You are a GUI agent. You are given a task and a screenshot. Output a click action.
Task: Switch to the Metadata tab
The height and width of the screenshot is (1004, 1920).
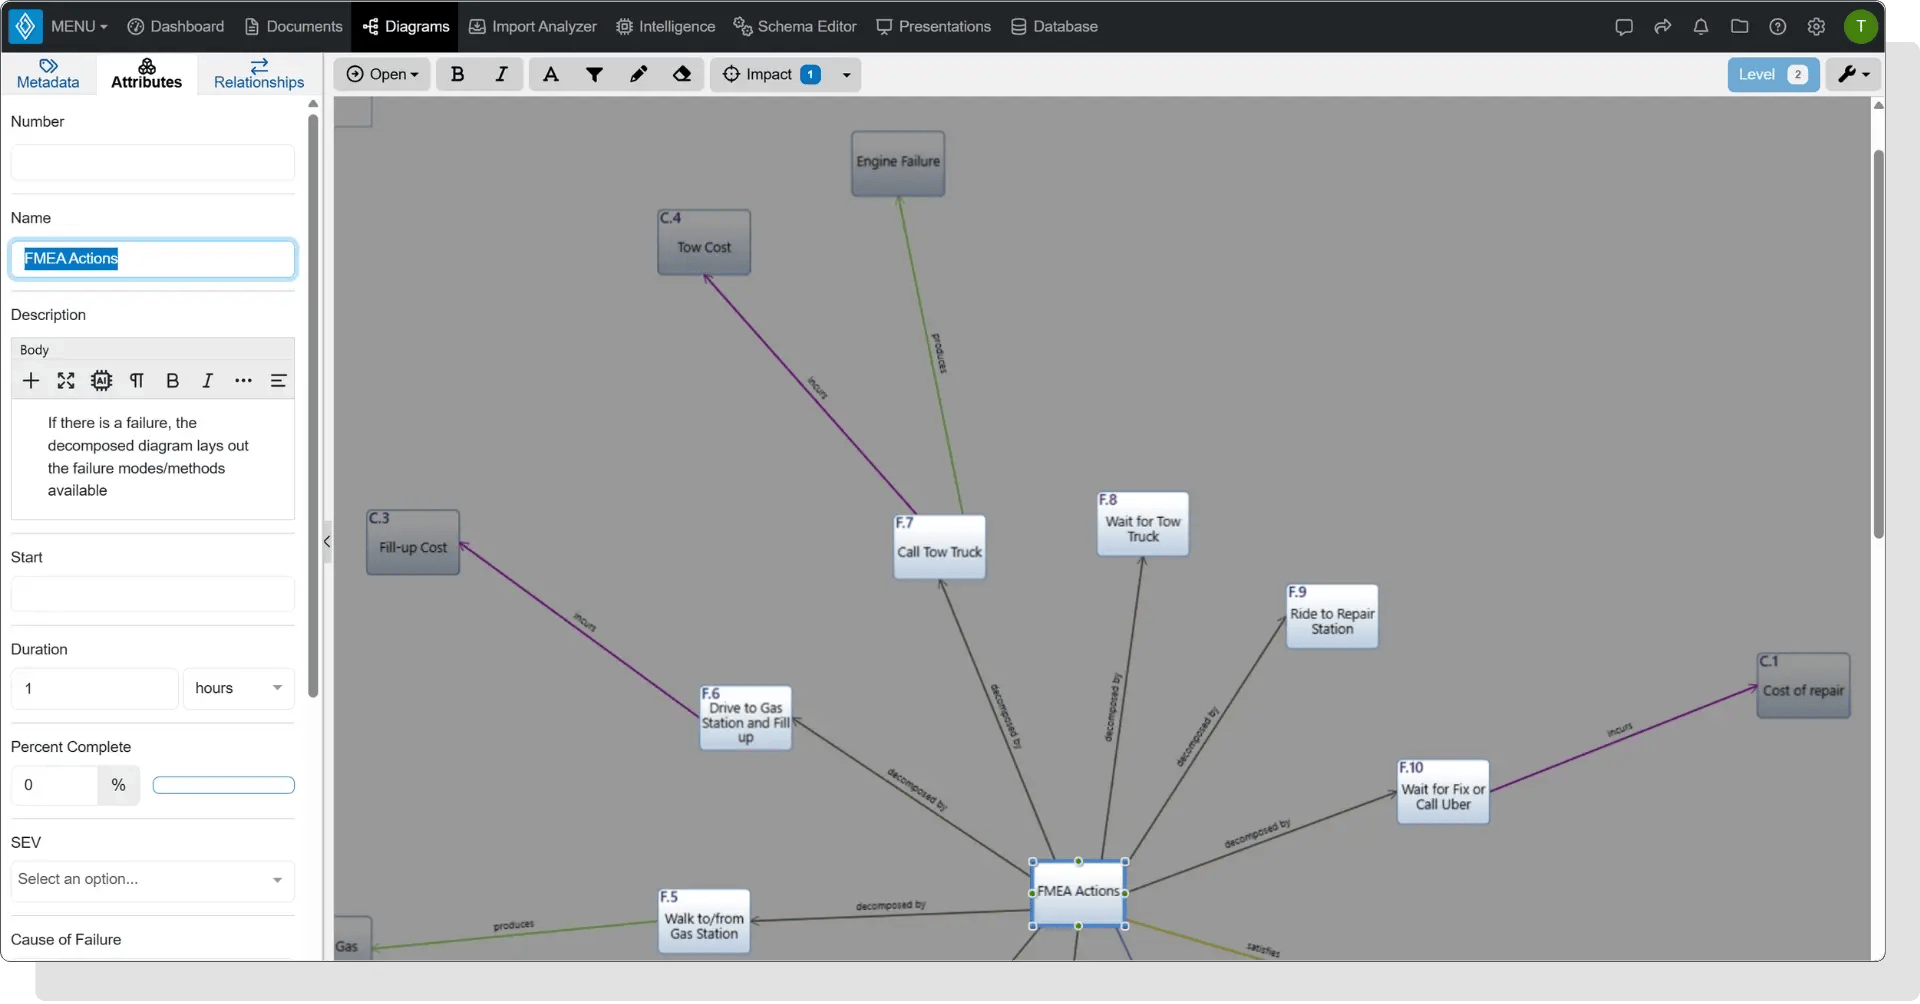(x=48, y=74)
